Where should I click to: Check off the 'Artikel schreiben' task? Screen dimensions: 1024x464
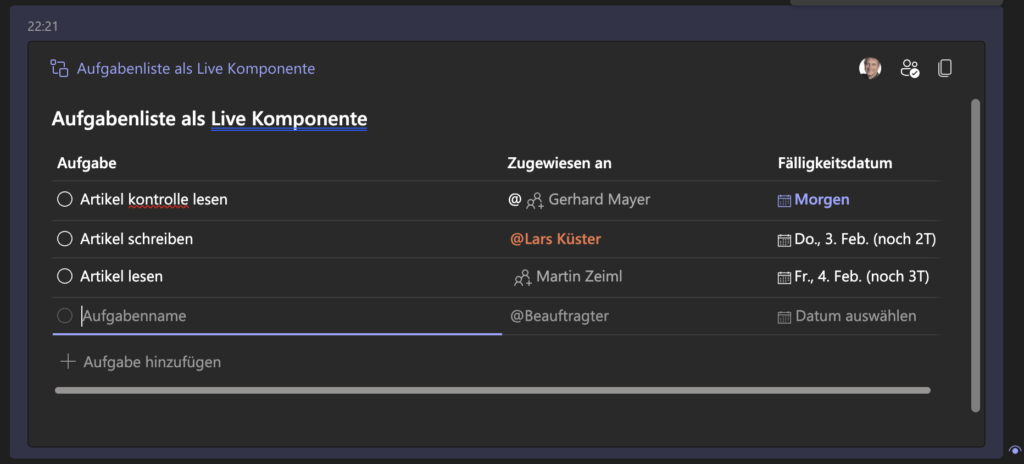(x=65, y=239)
